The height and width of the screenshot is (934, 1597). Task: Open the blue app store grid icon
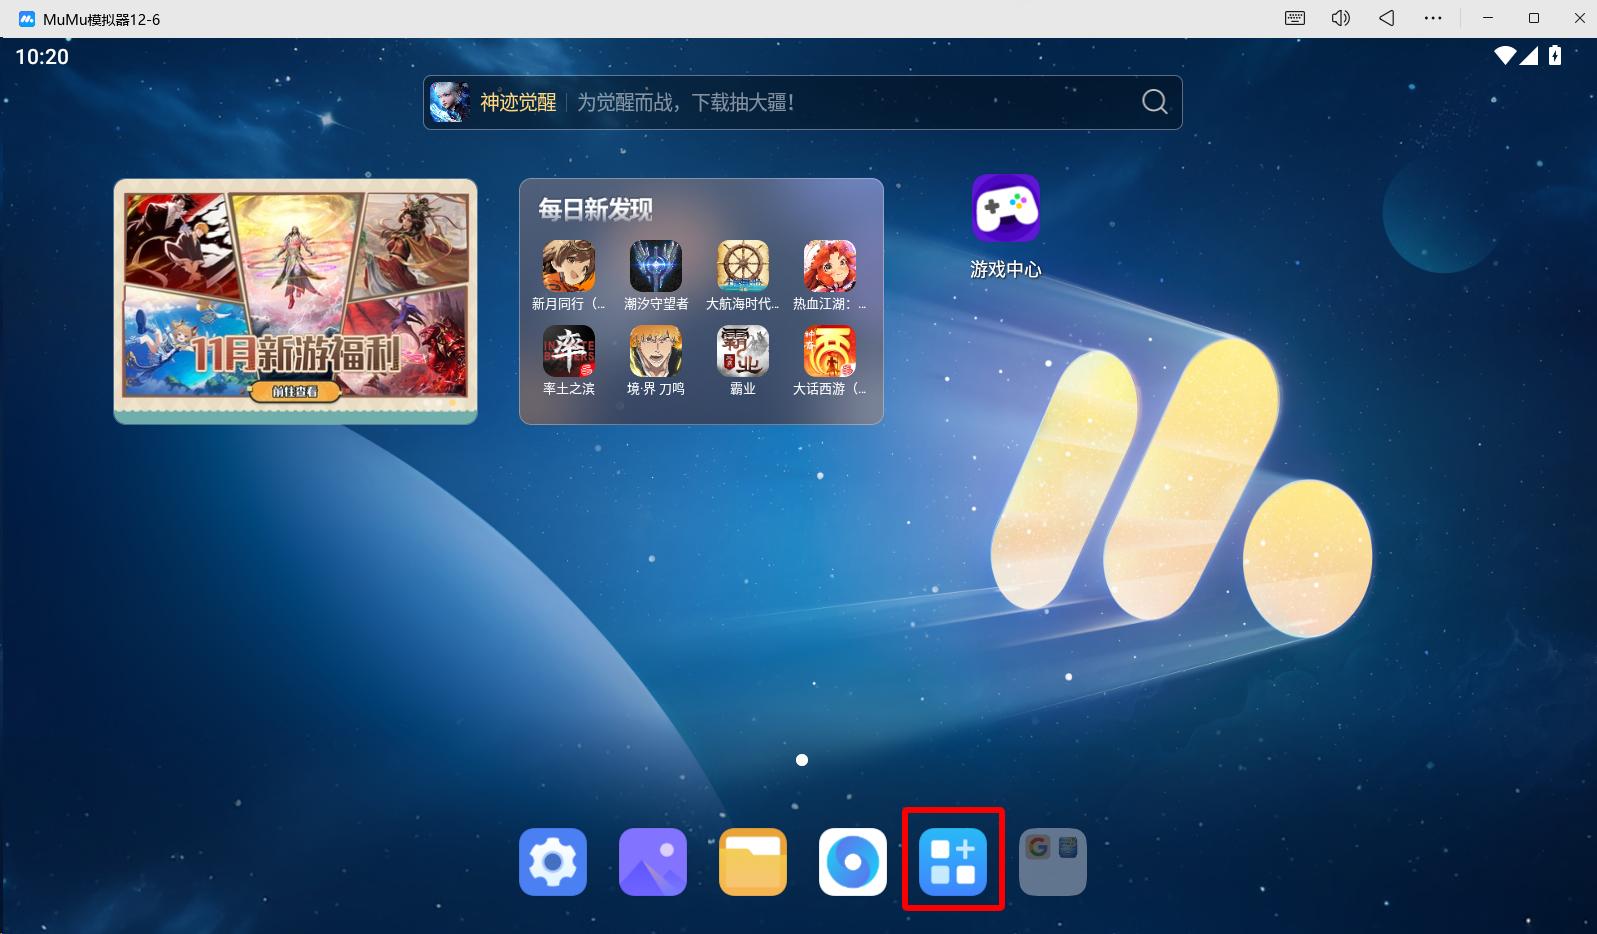[x=952, y=861]
